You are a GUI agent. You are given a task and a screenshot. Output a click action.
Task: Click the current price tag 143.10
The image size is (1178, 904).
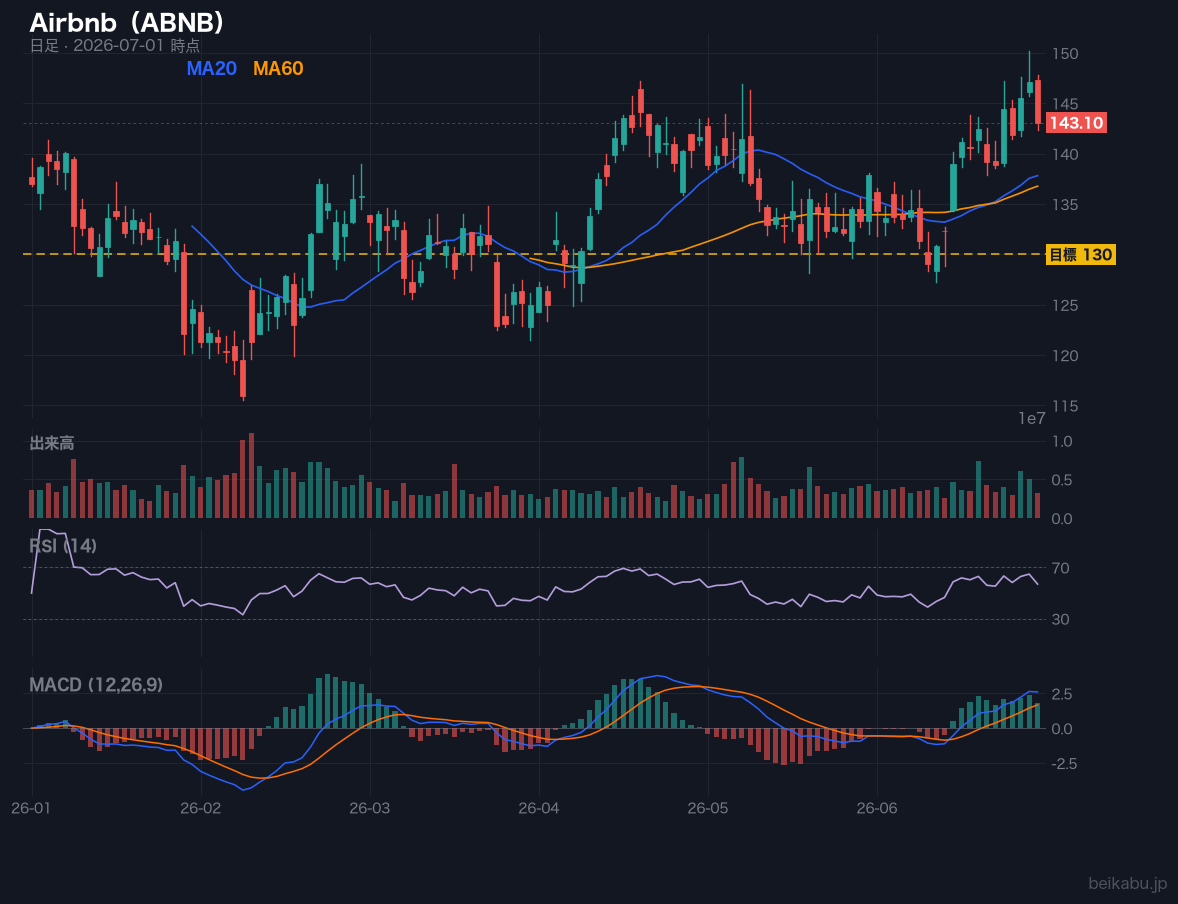pyautogui.click(x=1076, y=123)
